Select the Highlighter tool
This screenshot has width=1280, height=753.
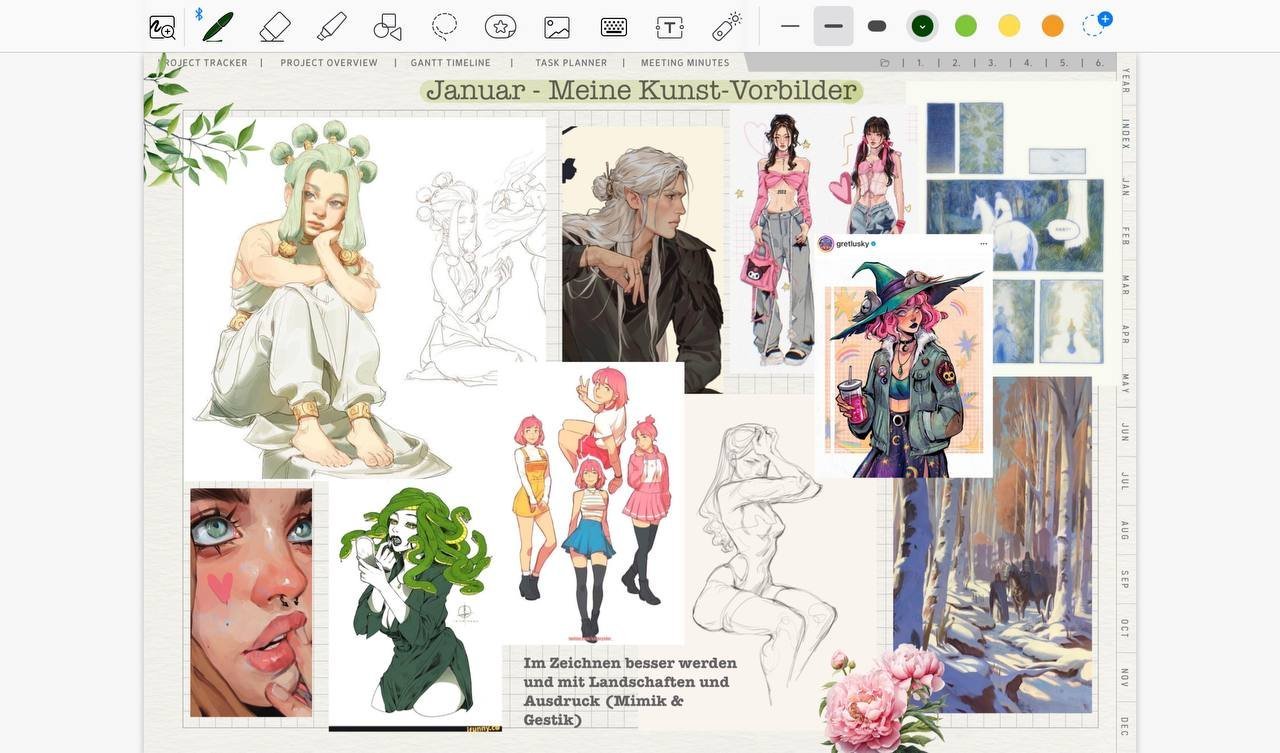331,26
